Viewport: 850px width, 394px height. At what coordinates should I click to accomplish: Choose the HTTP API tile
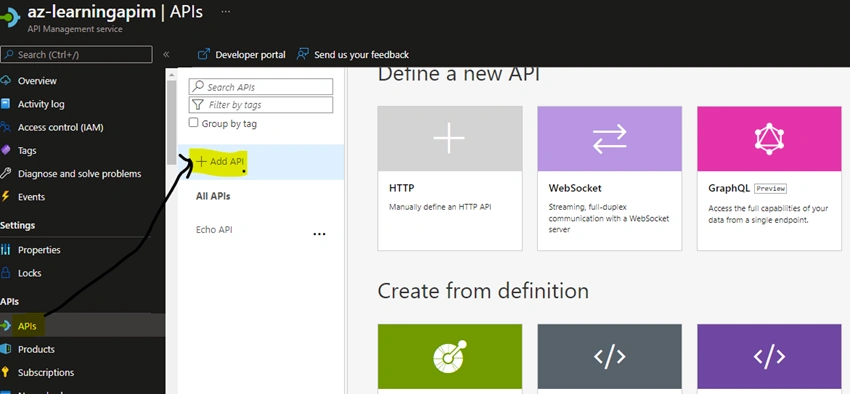pos(450,178)
